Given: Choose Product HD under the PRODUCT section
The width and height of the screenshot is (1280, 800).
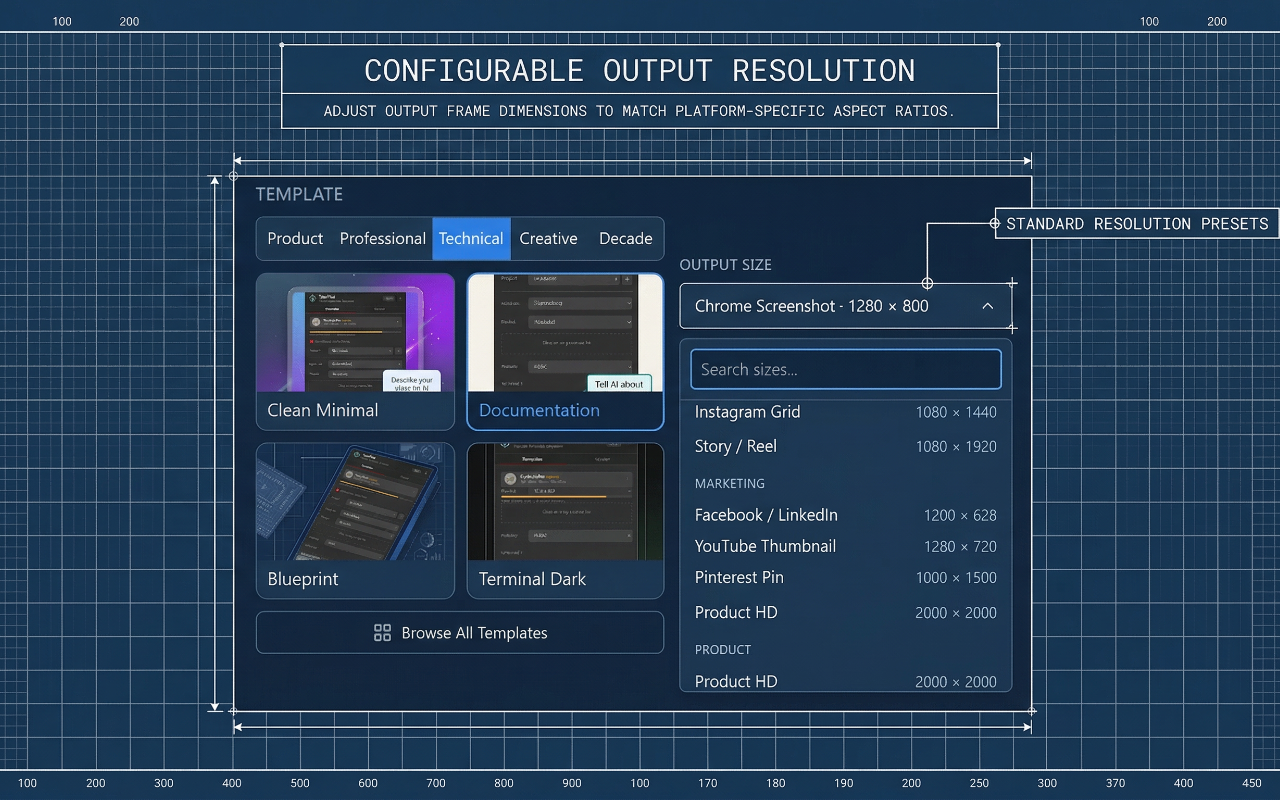Looking at the screenshot, I should 845,681.
